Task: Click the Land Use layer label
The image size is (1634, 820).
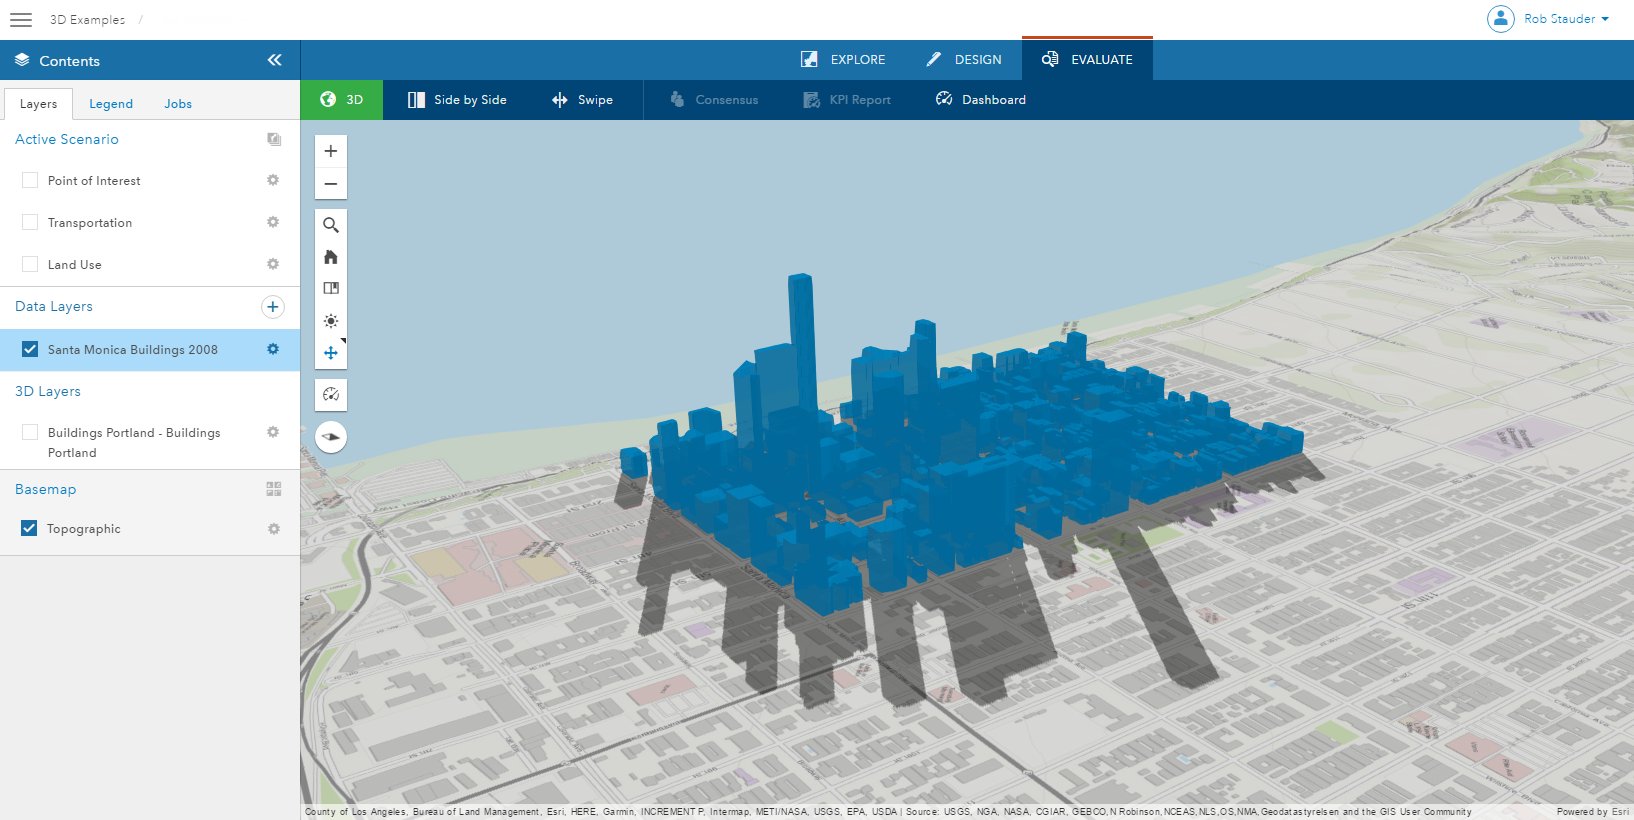Action: tap(75, 265)
